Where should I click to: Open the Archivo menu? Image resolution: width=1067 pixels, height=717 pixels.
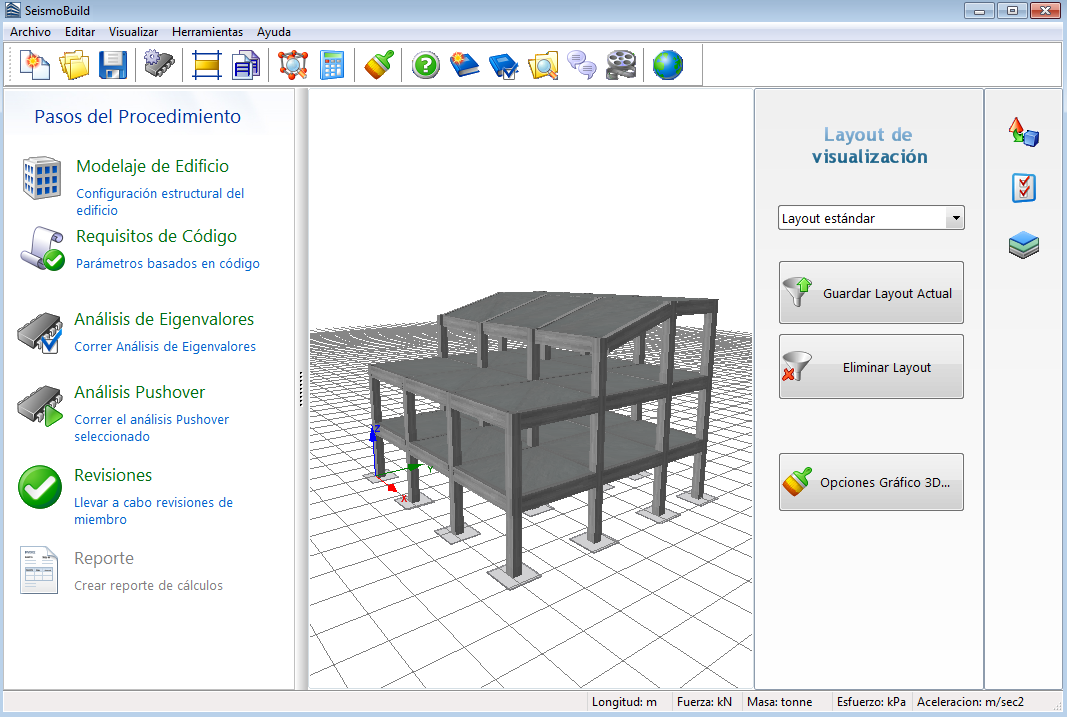(30, 32)
